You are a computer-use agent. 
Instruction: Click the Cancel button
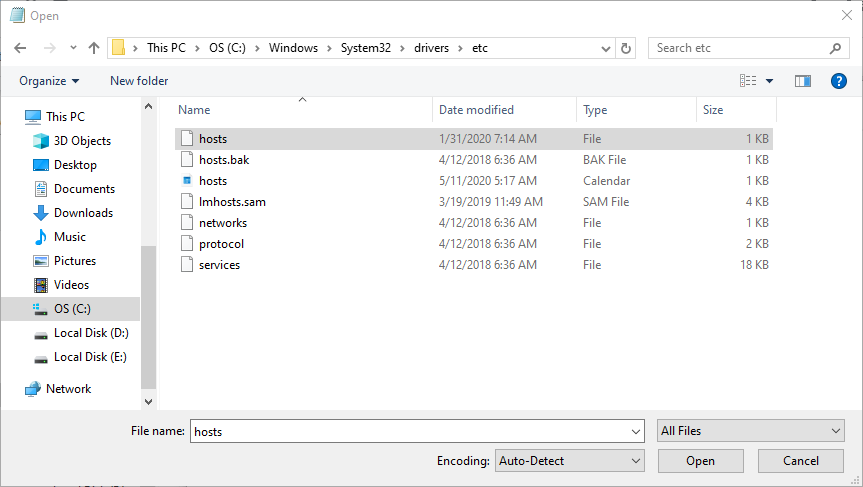(x=801, y=461)
